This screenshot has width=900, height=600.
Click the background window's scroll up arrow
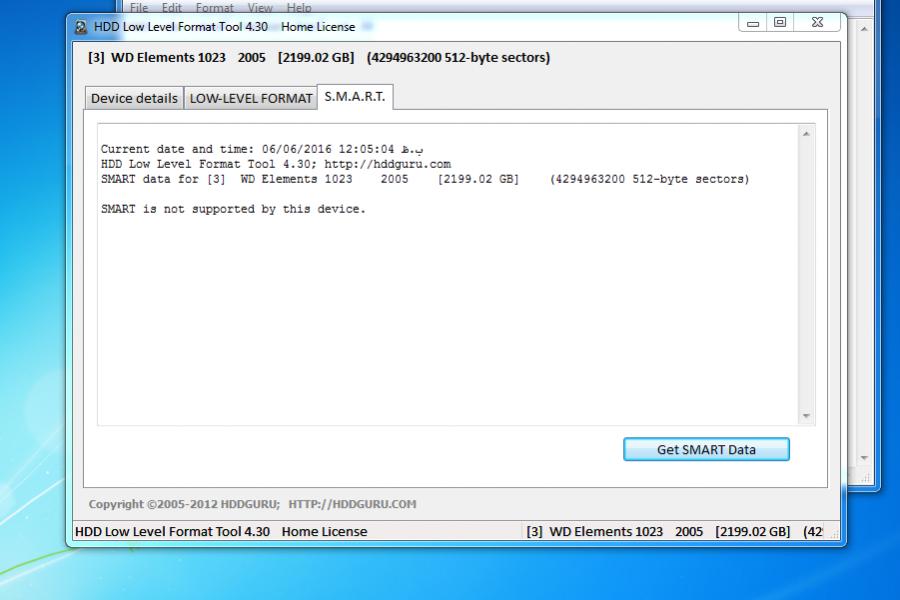coord(864,29)
